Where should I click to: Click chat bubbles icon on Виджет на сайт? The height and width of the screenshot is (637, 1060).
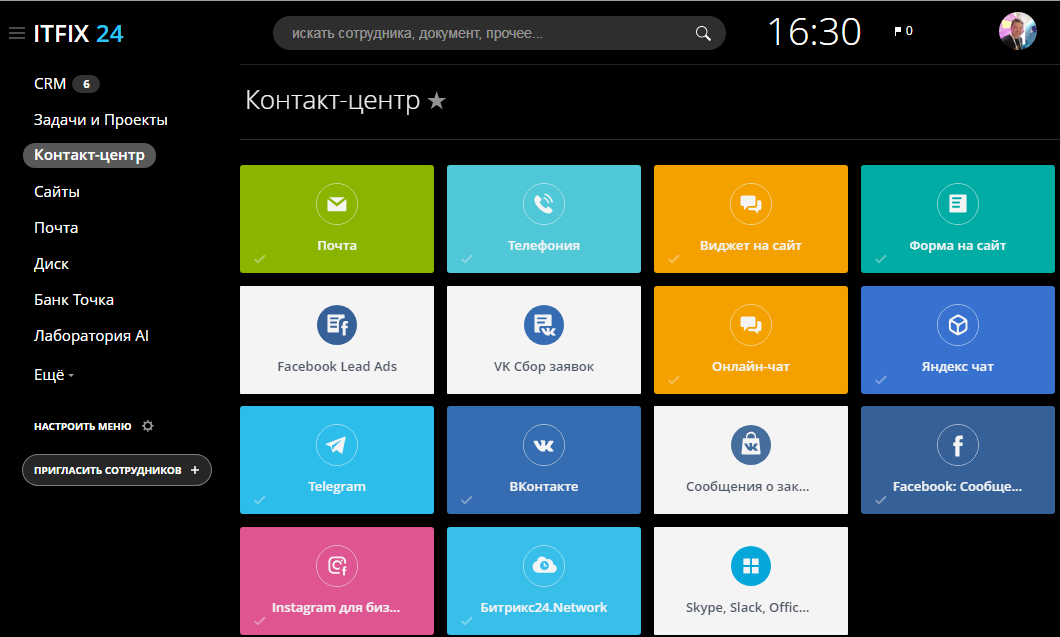point(750,204)
